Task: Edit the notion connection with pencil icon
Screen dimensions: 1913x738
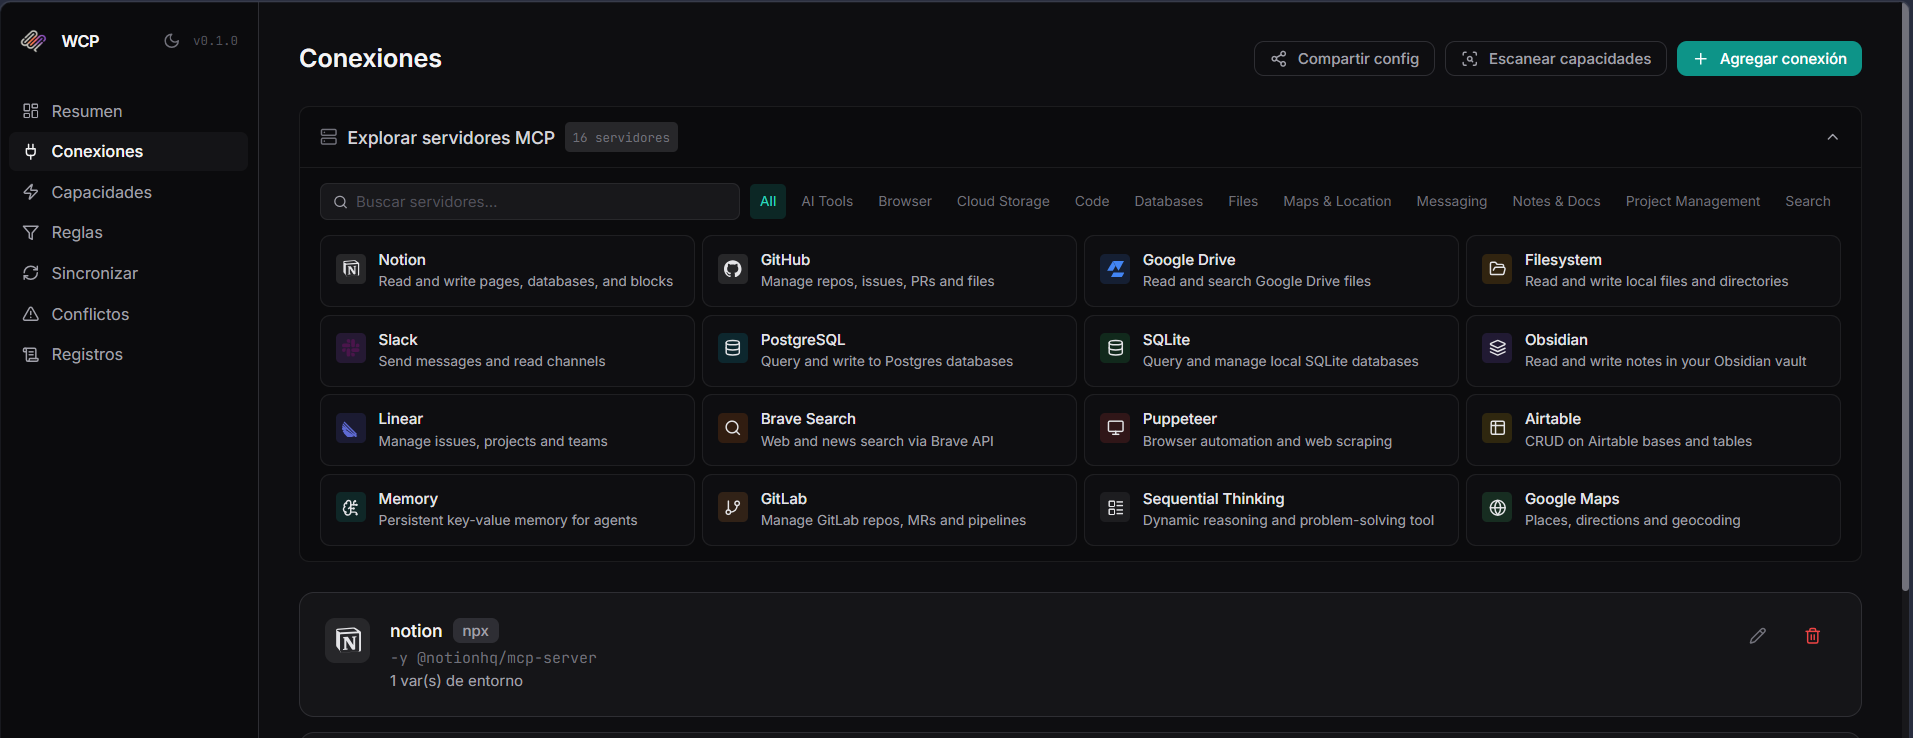Action: click(x=1758, y=636)
